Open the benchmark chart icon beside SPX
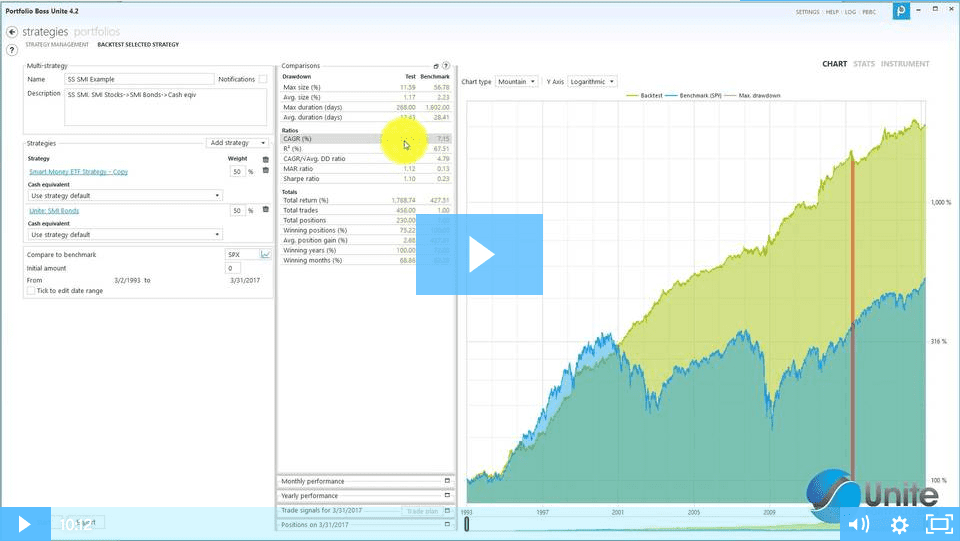 265,254
